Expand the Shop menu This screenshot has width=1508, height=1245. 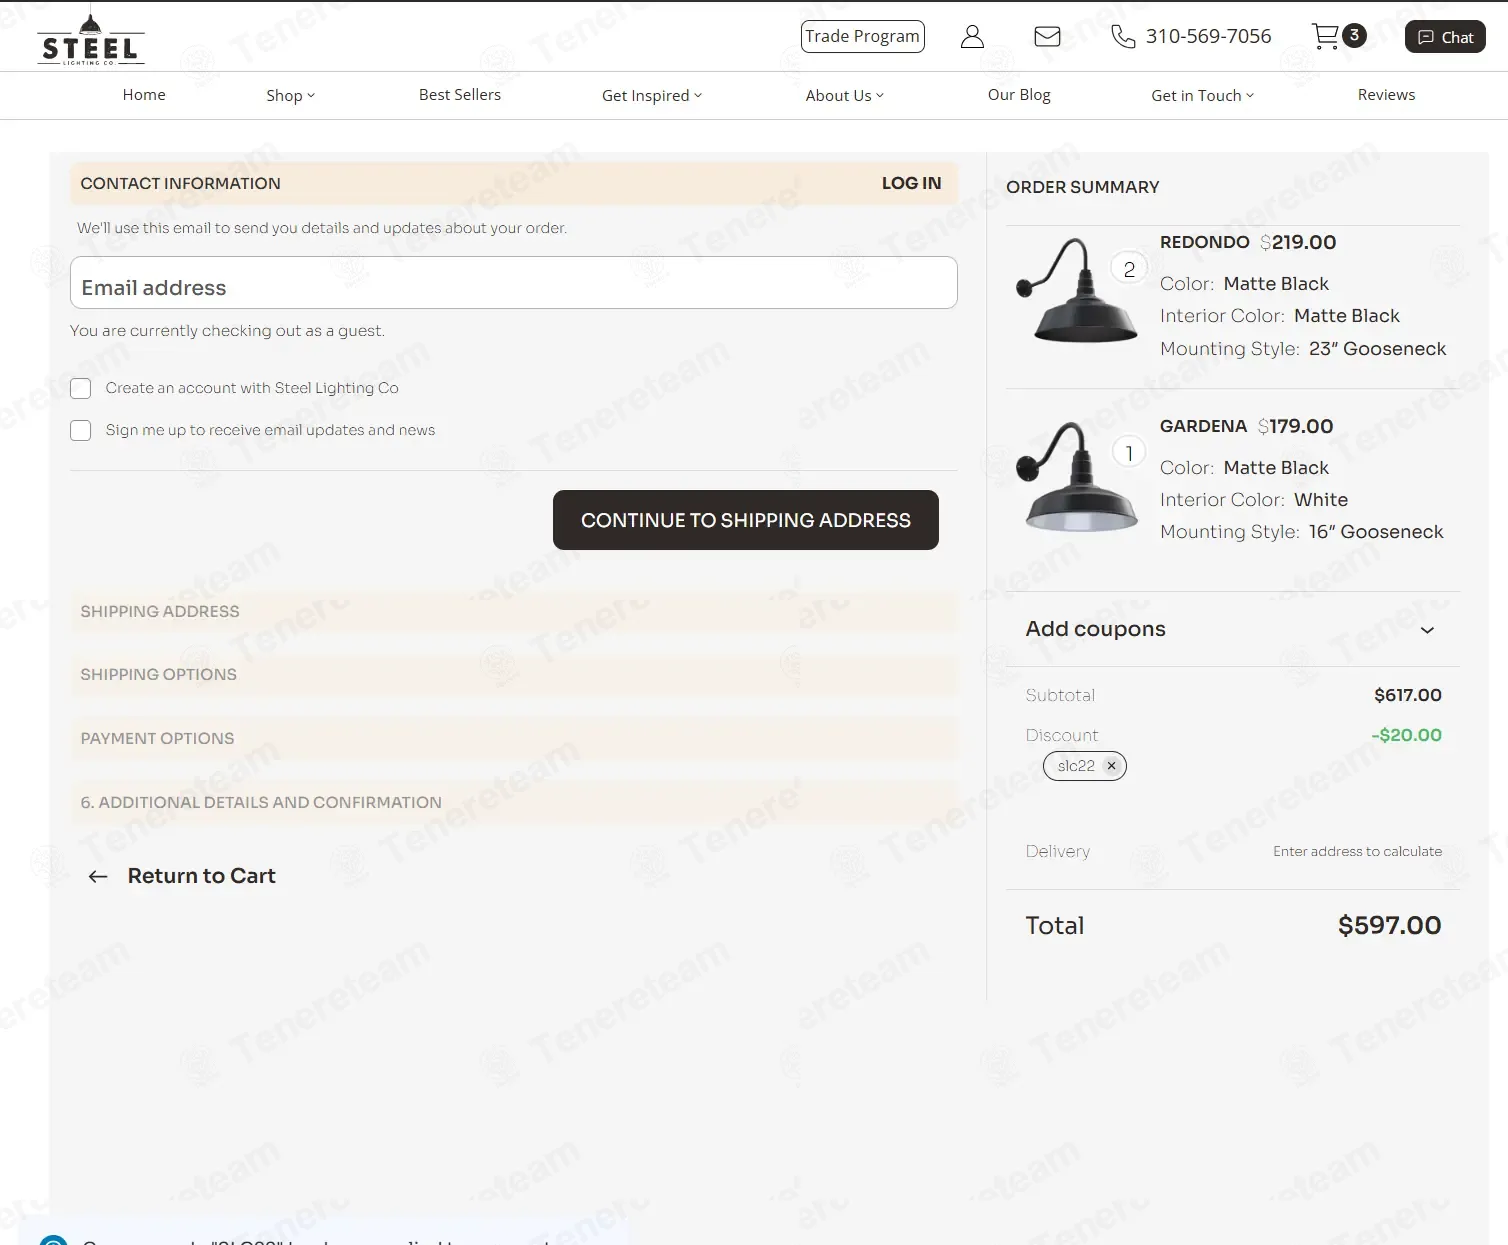pyautogui.click(x=290, y=96)
